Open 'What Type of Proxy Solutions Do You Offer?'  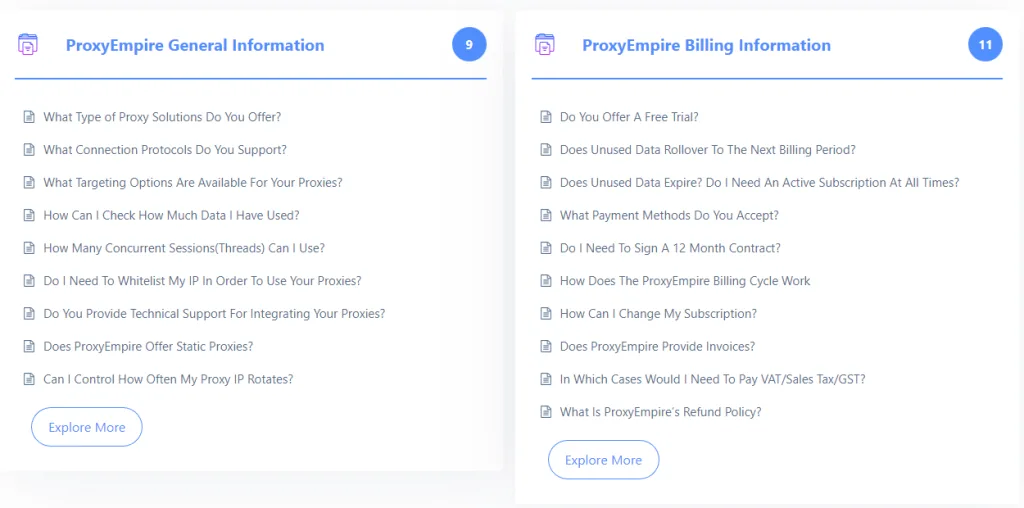click(162, 117)
